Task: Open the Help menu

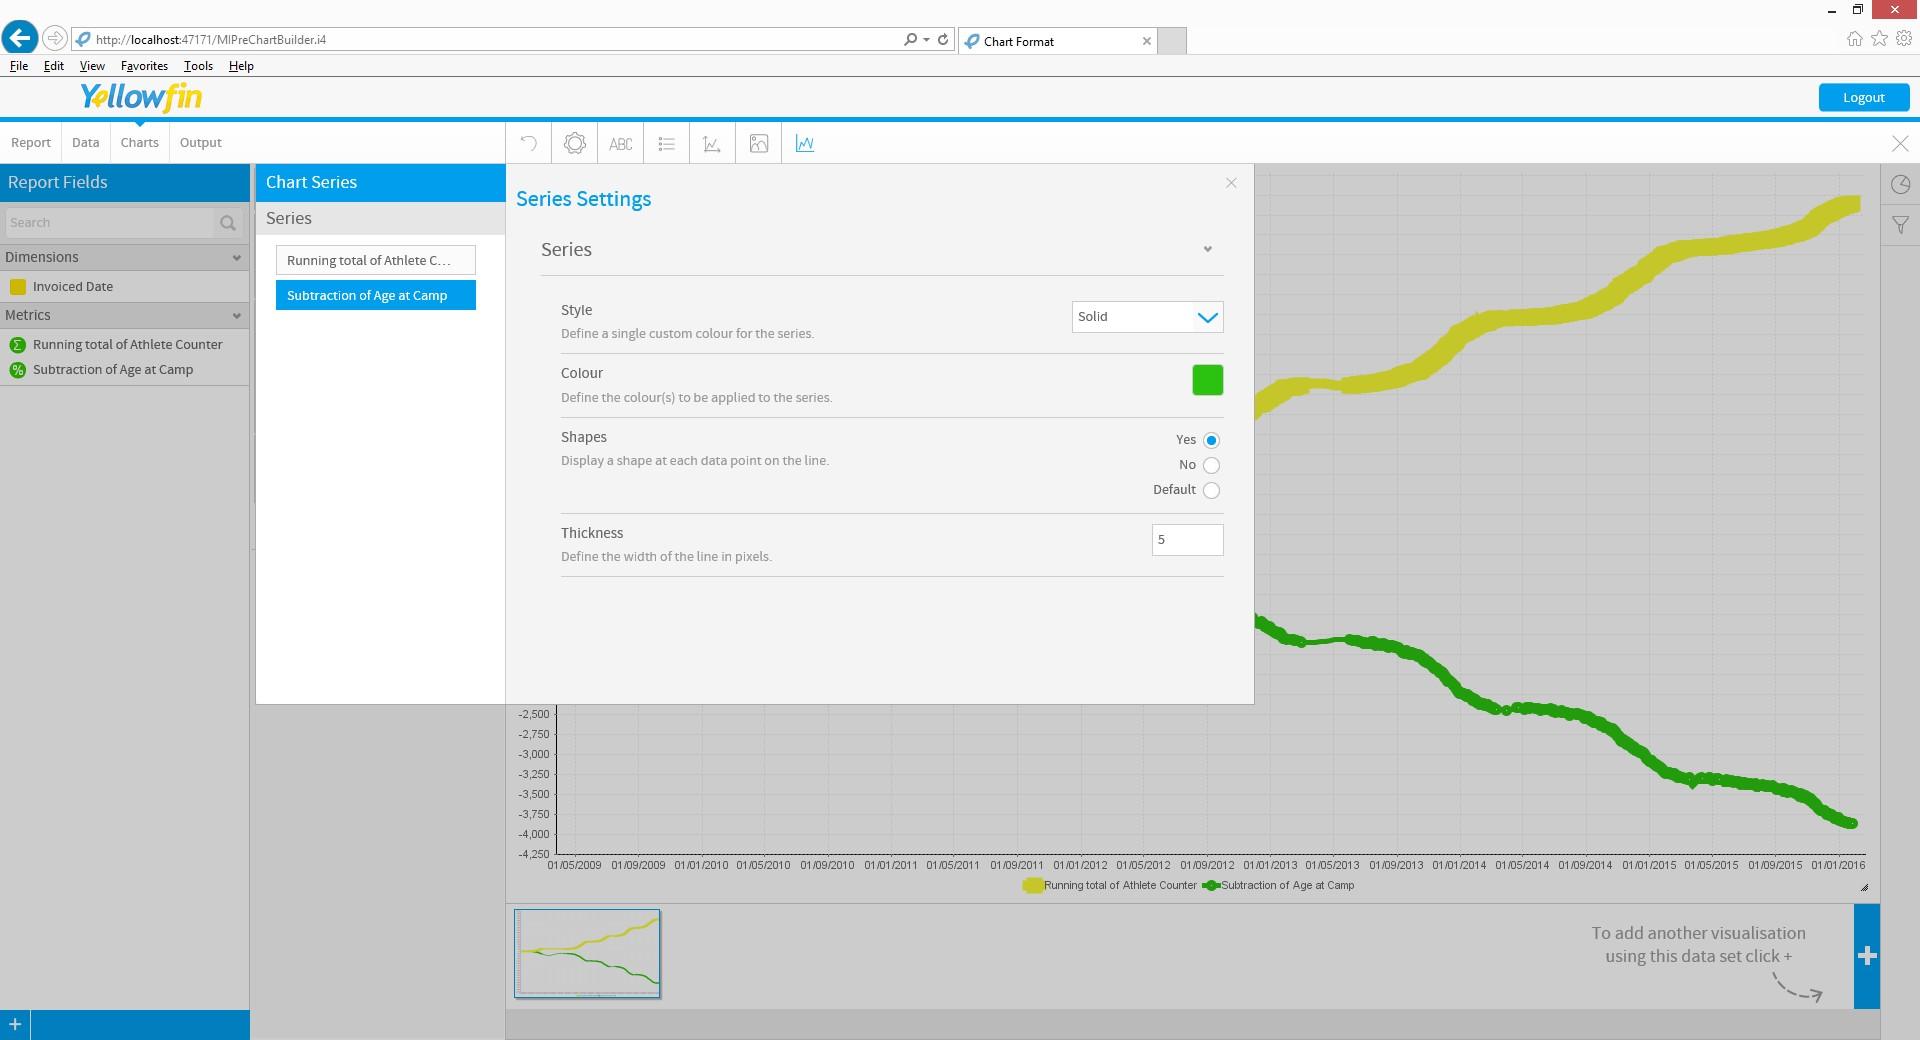Action: click(x=241, y=66)
